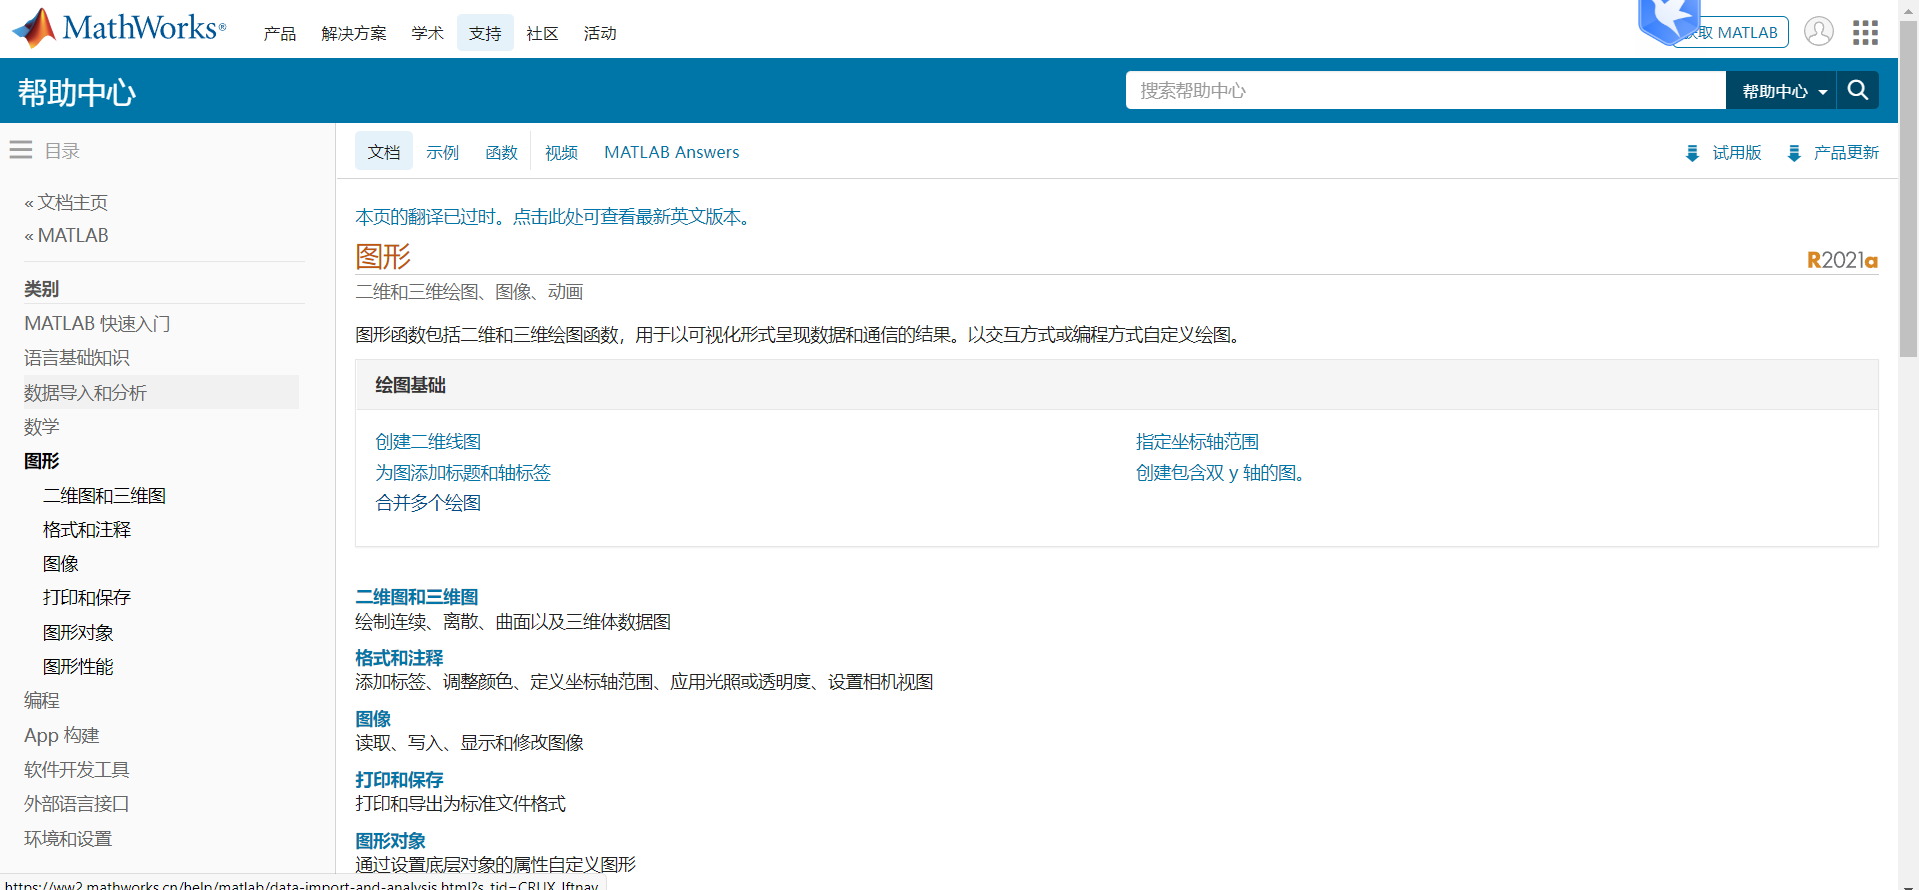Open 环境和设置 category
The height and width of the screenshot is (890, 1919).
pos(68,838)
